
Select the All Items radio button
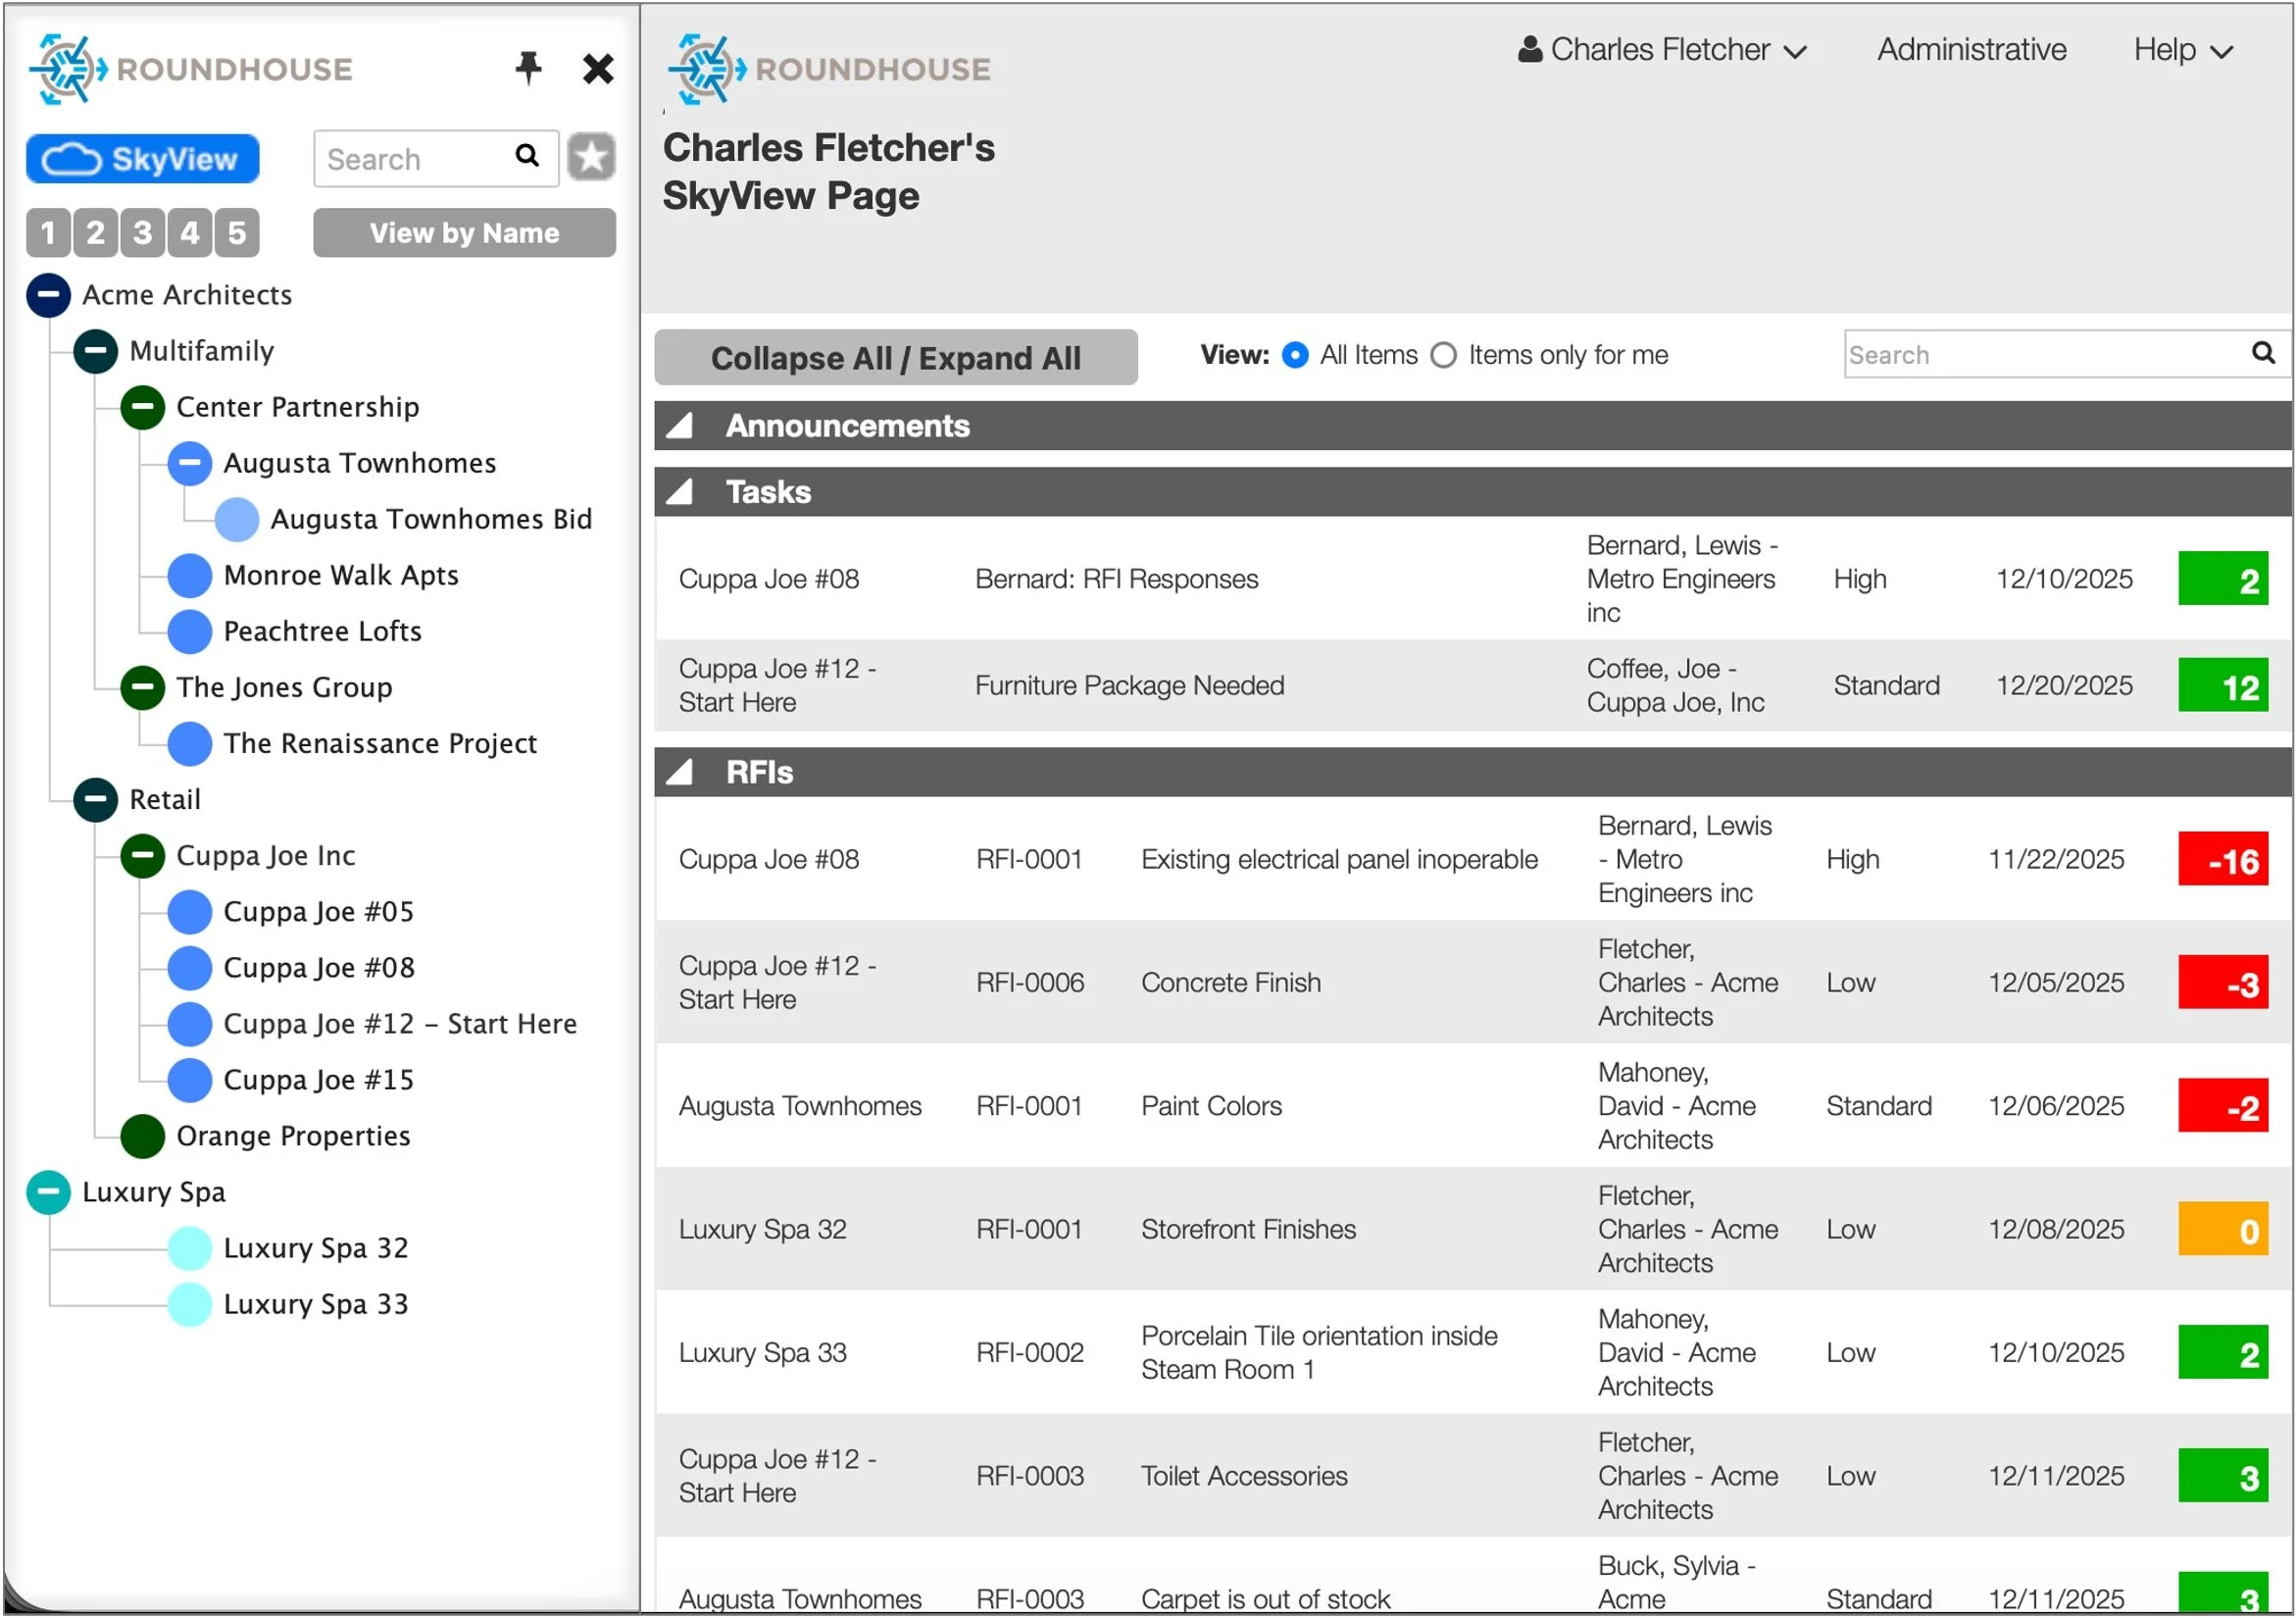click(1295, 355)
